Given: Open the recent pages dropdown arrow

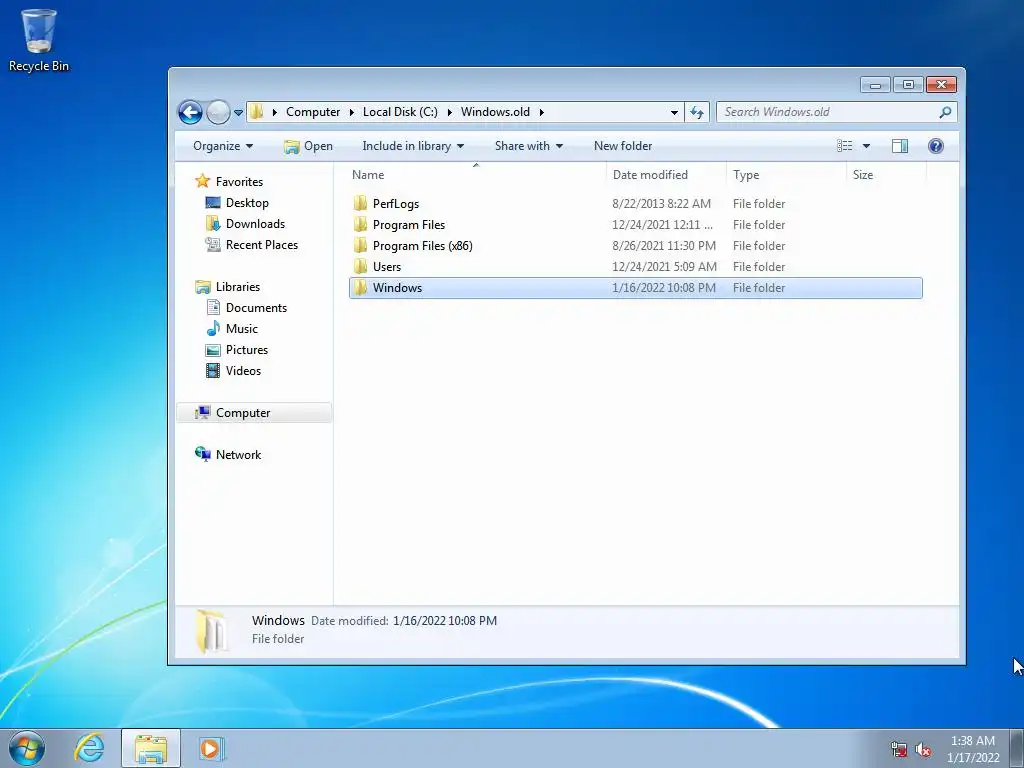Looking at the screenshot, I should 238,112.
